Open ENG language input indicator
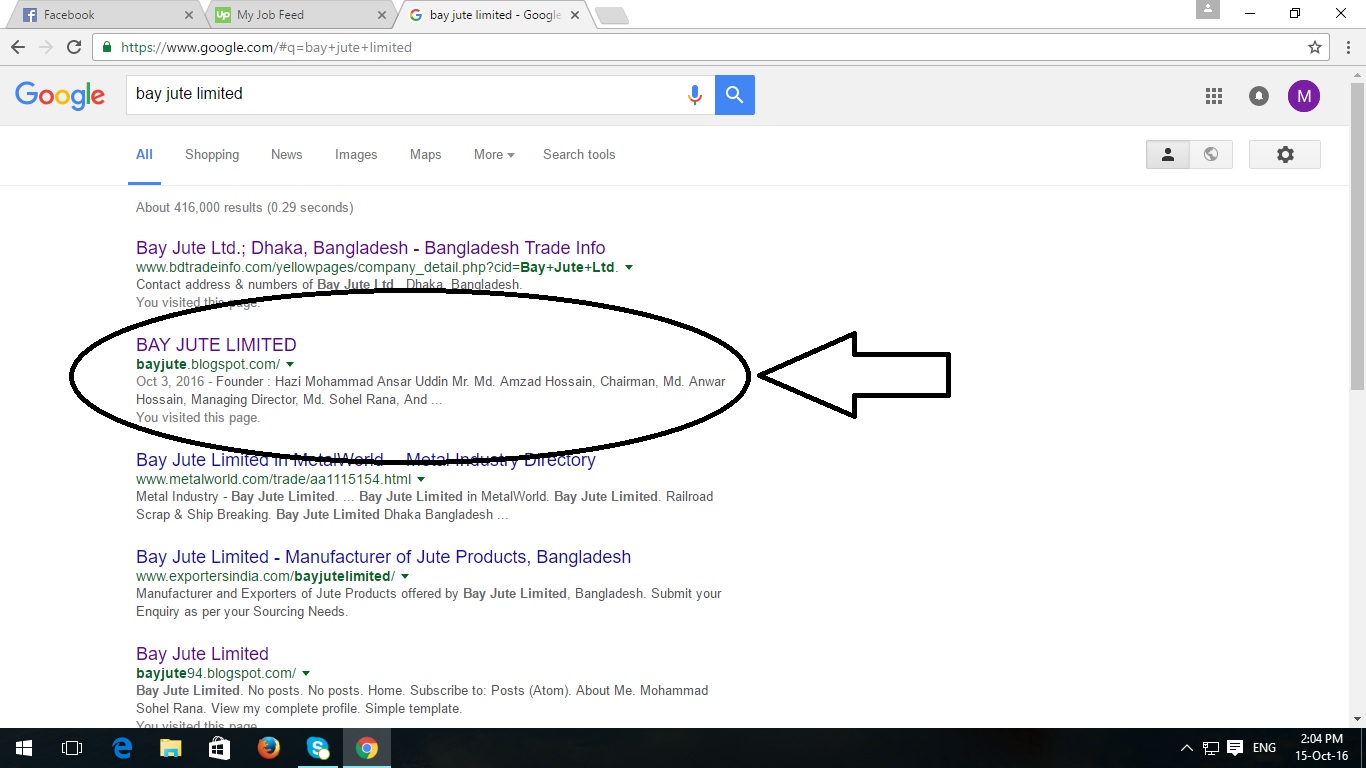Image resolution: width=1366 pixels, height=768 pixels. point(1264,748)
